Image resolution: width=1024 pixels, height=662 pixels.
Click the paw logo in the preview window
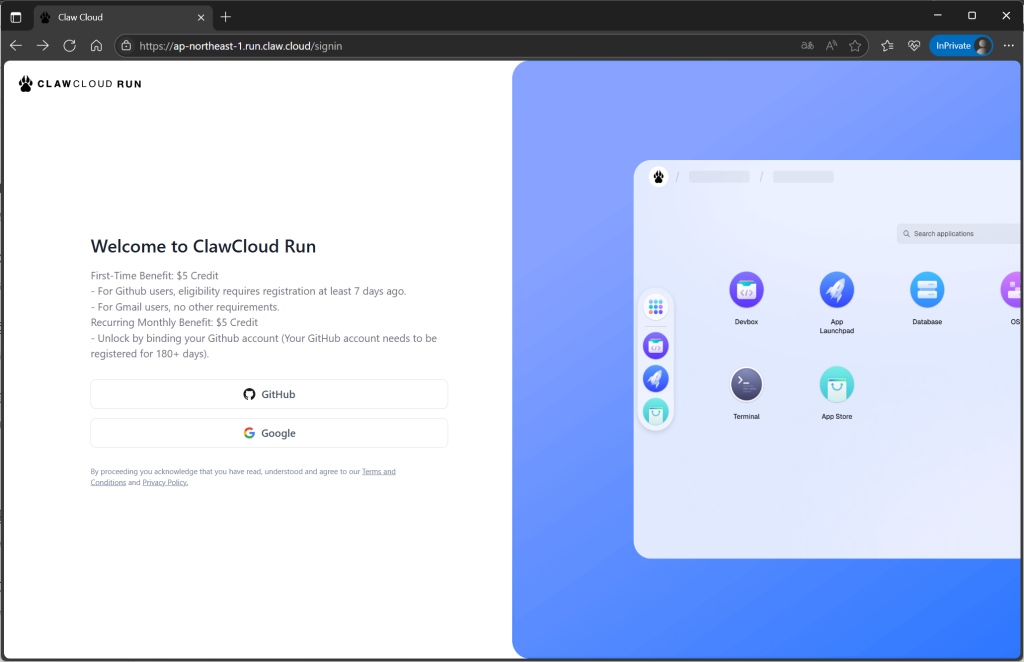tap(658, 176)
